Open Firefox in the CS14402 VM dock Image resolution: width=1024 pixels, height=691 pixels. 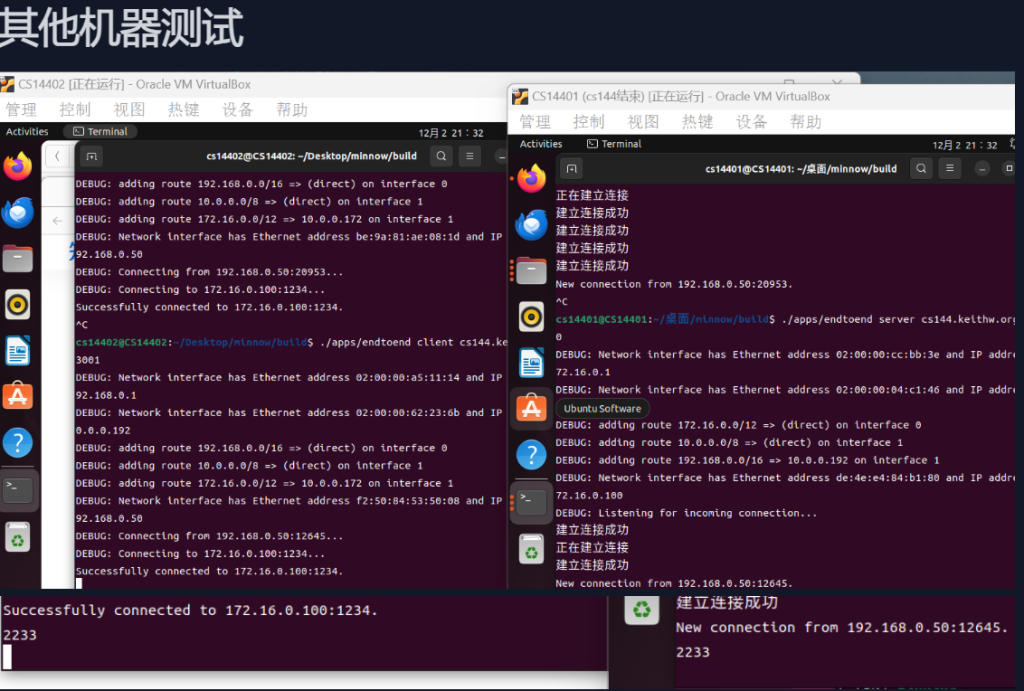point(18,166)
